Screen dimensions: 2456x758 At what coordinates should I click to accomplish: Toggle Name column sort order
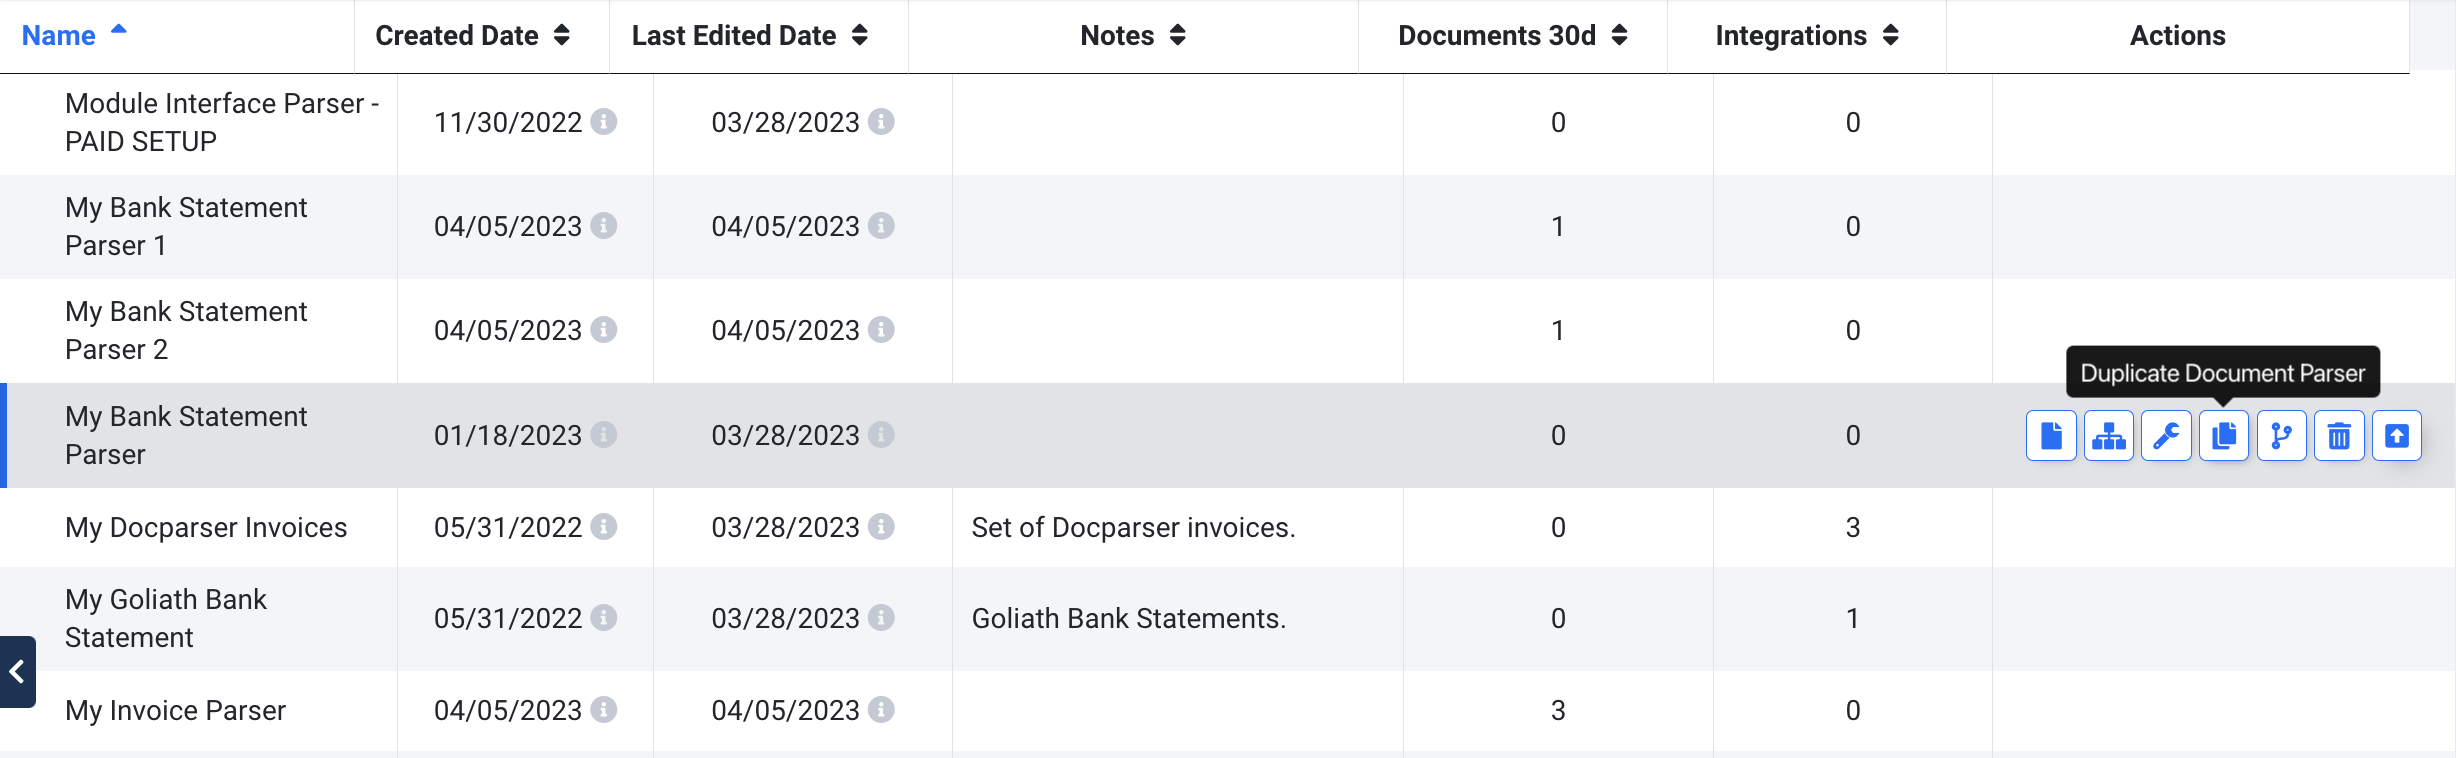[74, 36]
